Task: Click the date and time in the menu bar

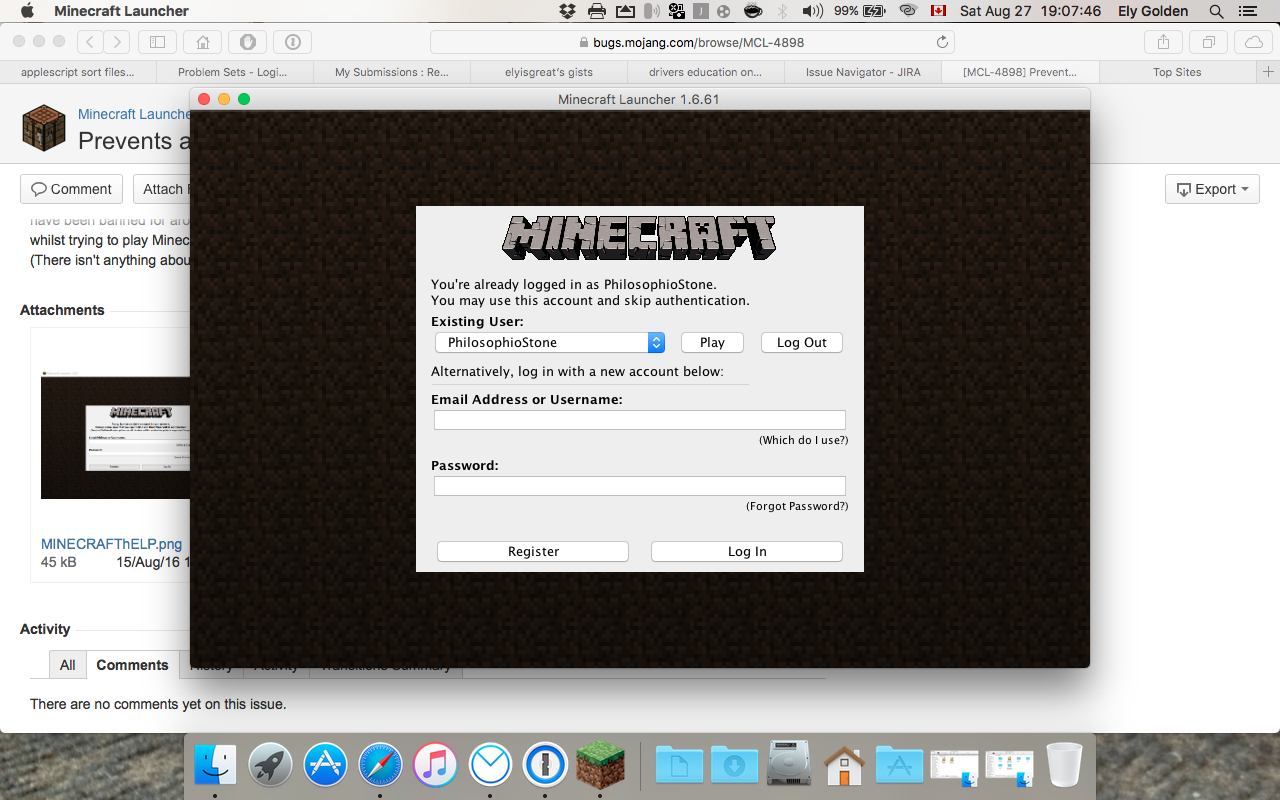Action: [x=1030, y=11]
